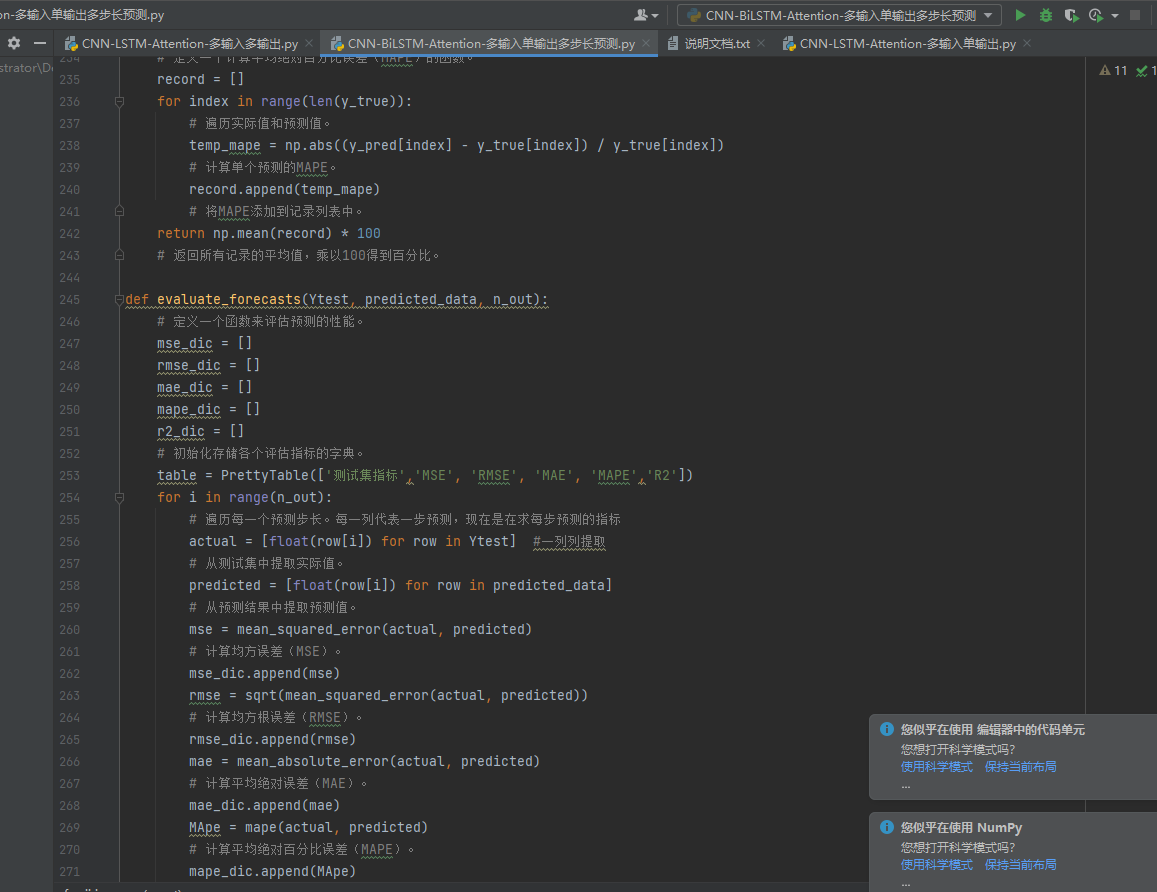Collapse the for loop fold at line 254
Image resolution: width=1157 pixels, height=892 pixels.
(120, 497)
